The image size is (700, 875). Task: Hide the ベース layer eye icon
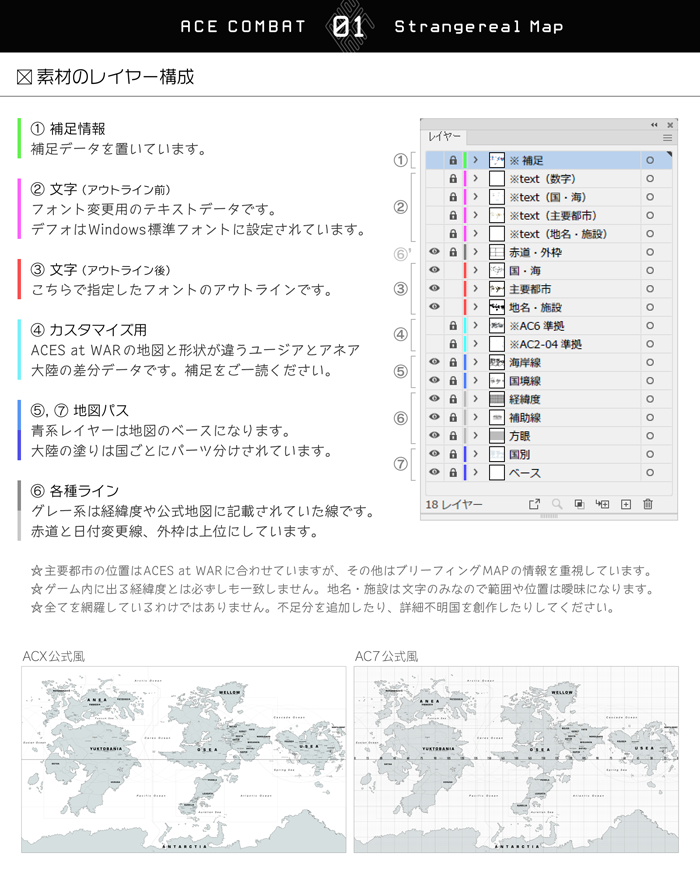[x=435, y=472]
